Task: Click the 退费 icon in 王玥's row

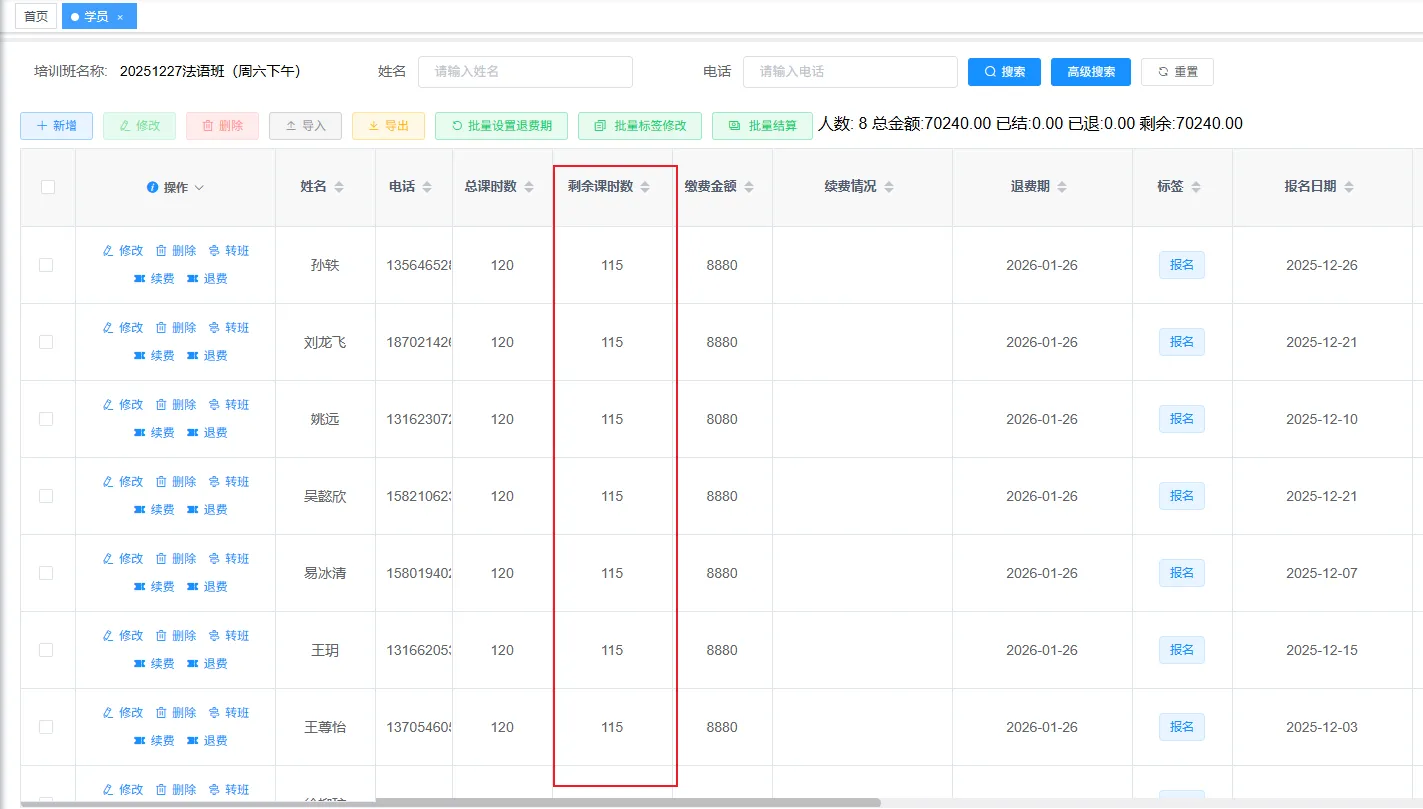Action: (193, 664)
